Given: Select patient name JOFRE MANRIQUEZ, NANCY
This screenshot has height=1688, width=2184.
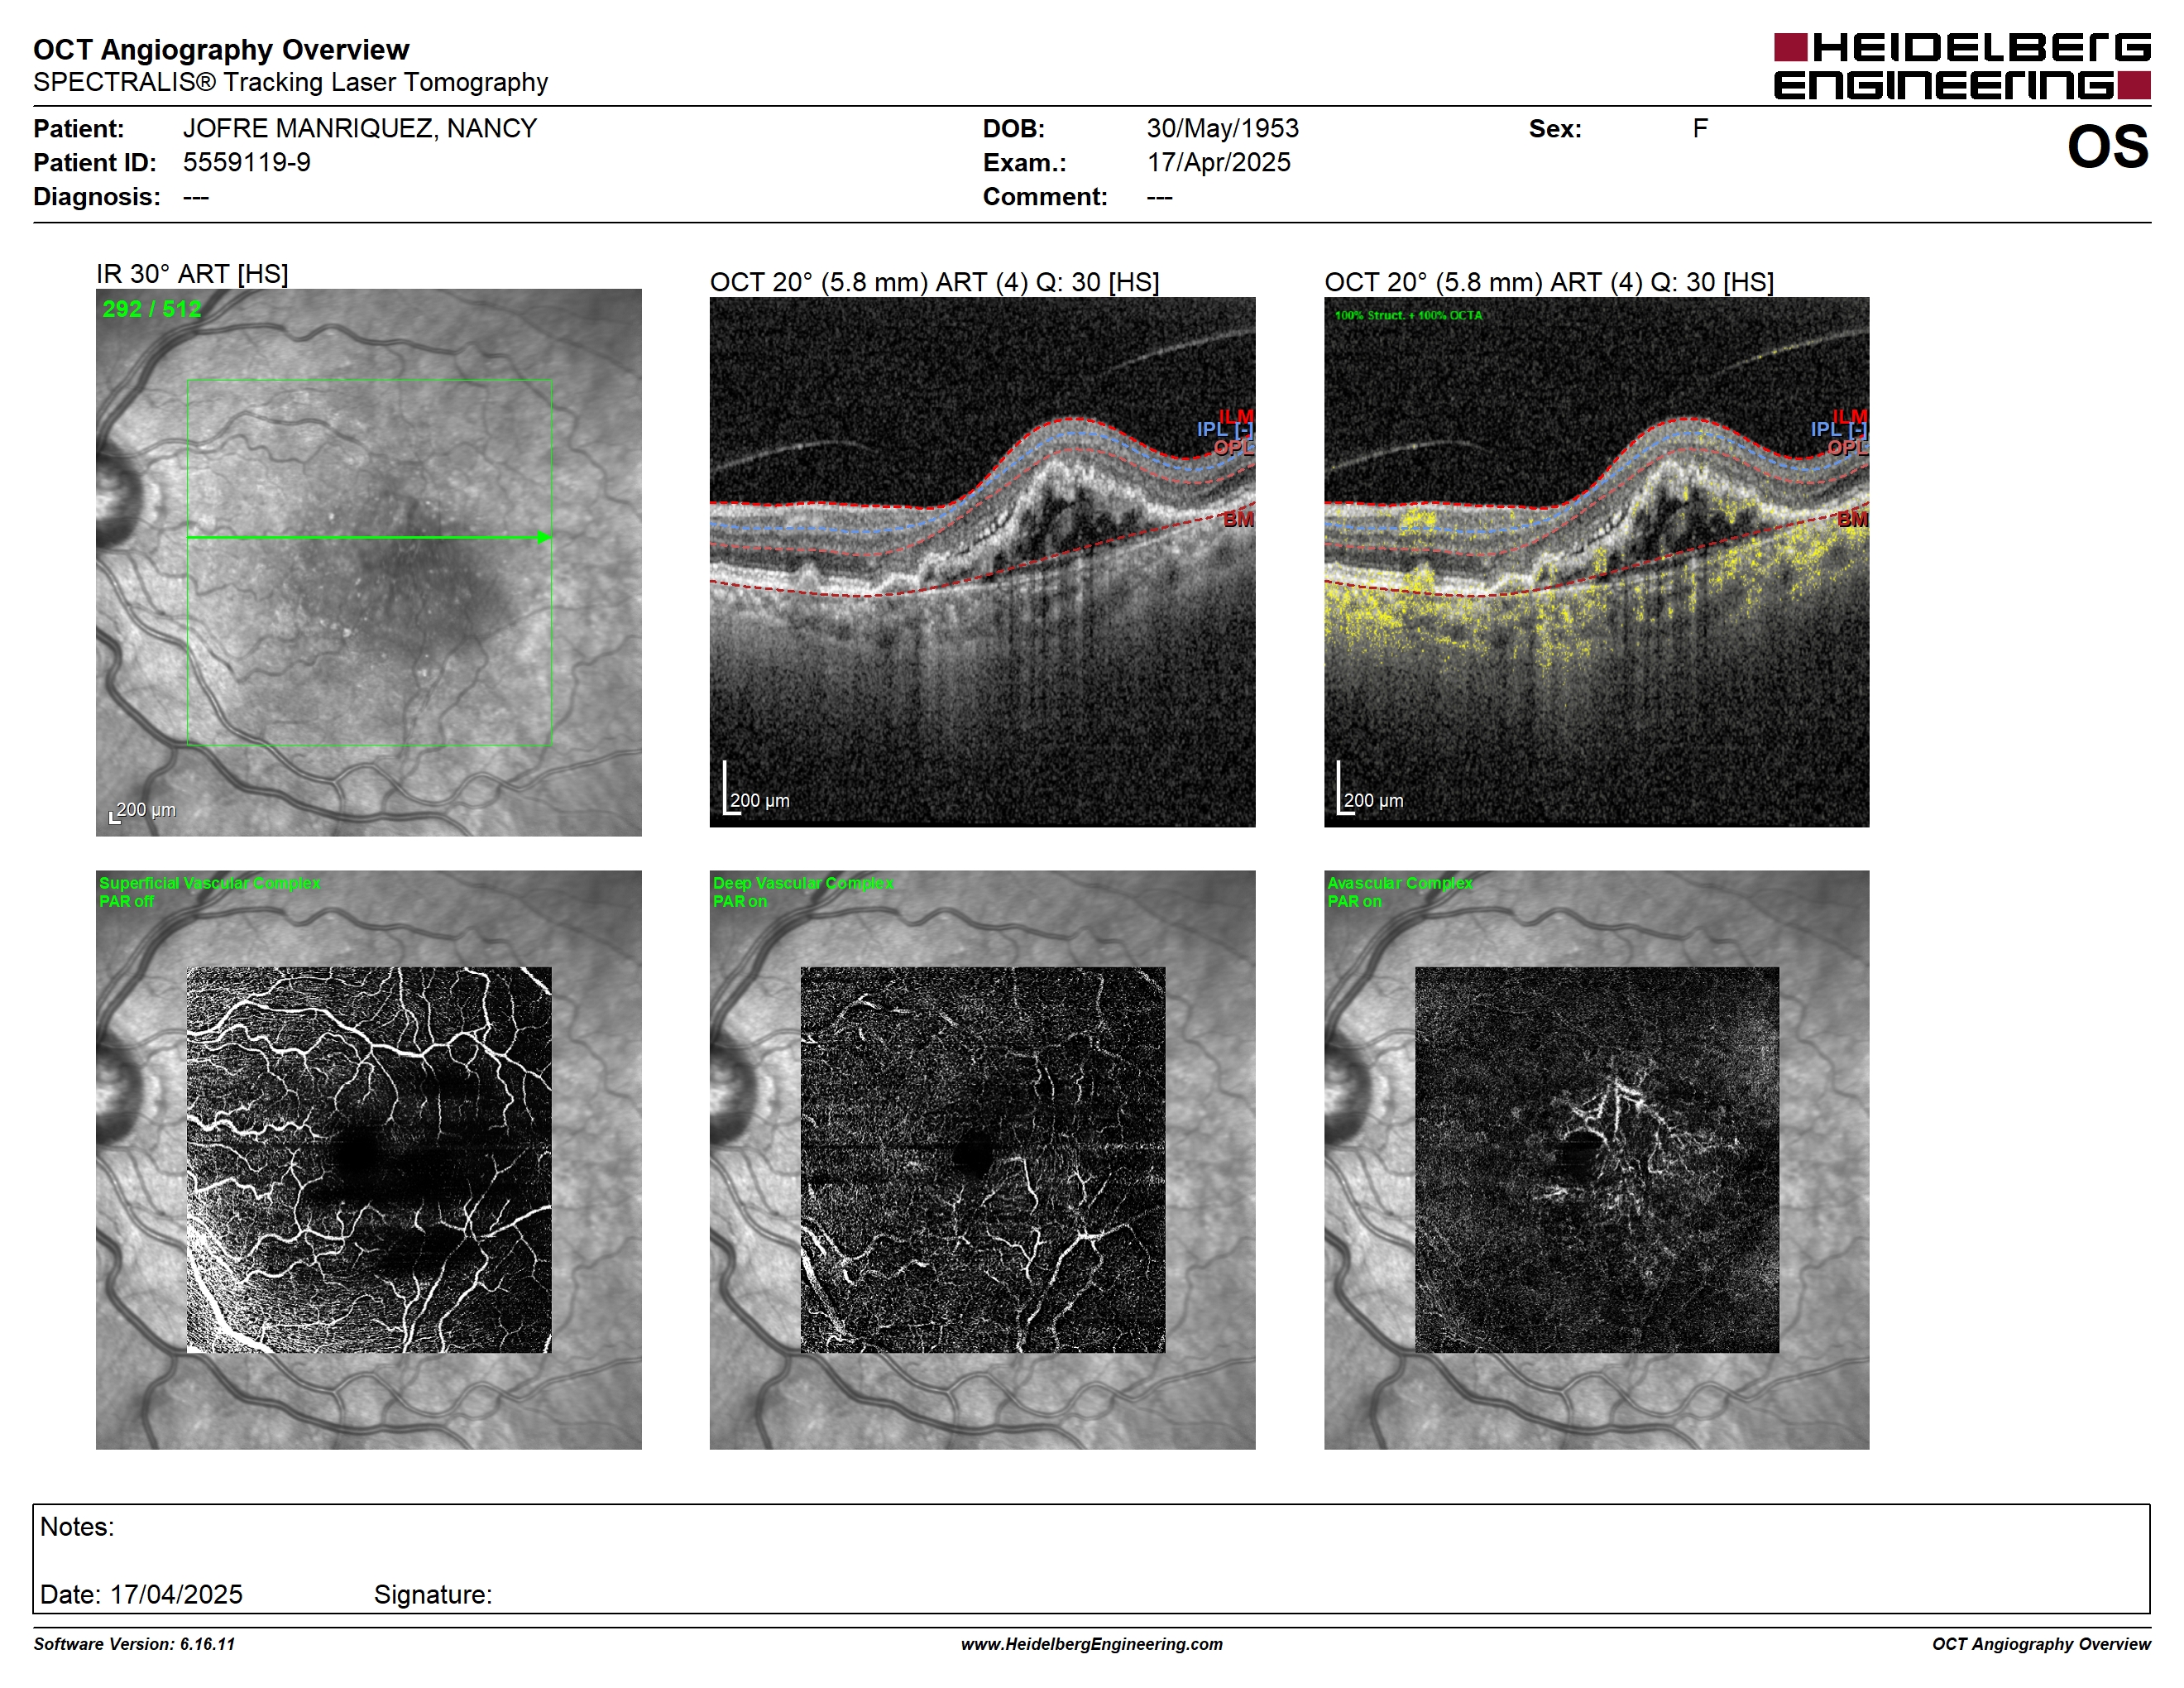Looking at the screenshot, I should tap(360, 129).
